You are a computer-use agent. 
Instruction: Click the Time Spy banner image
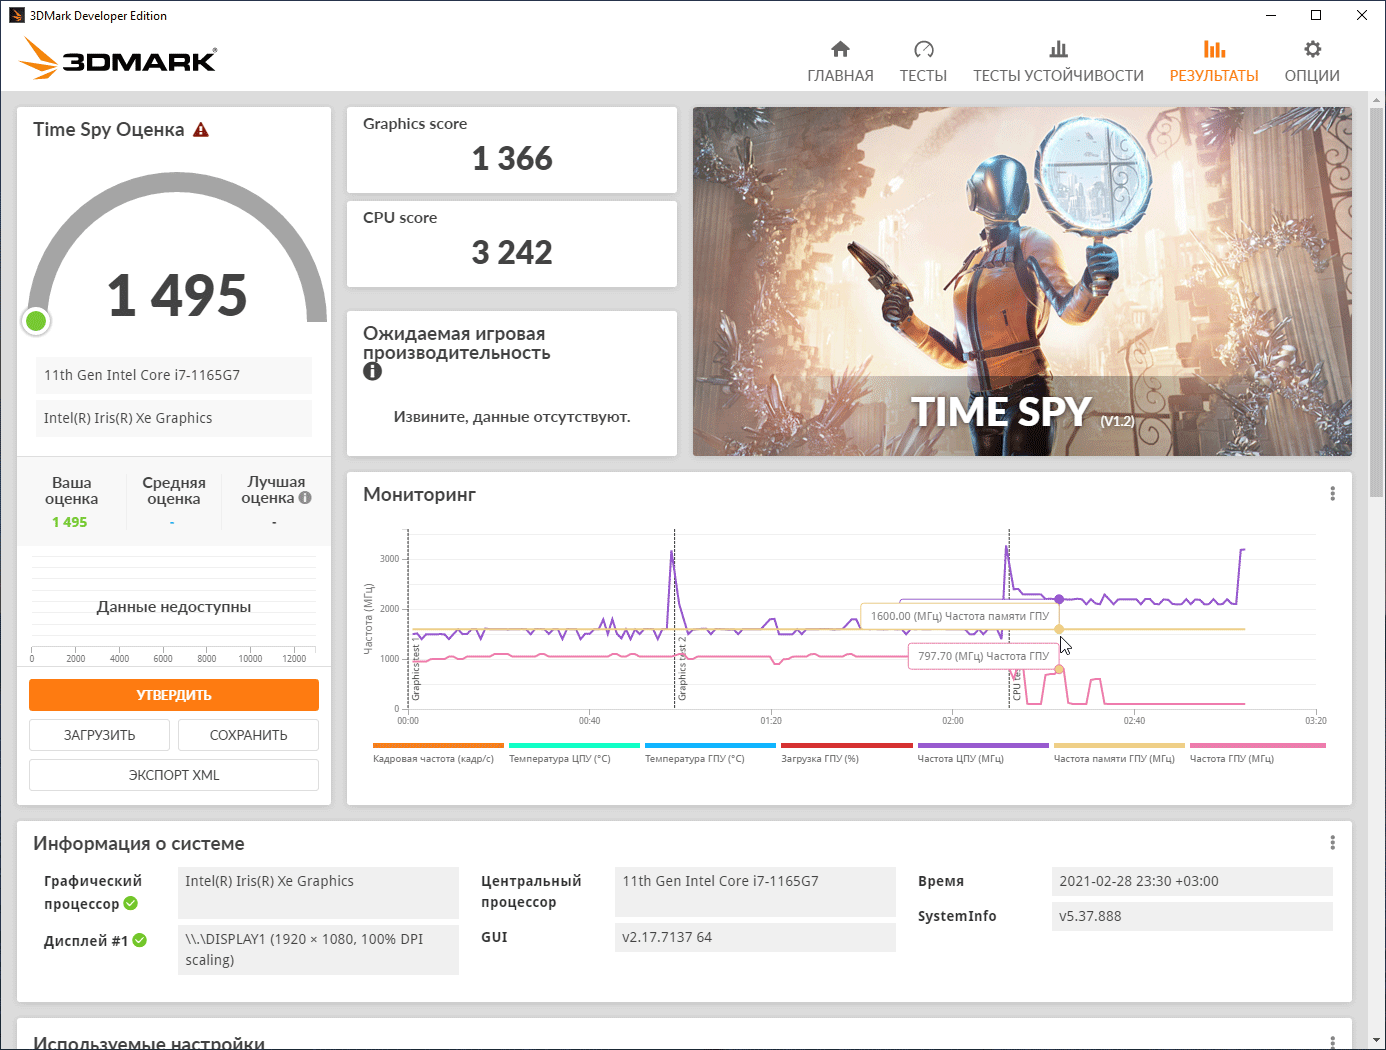[x=1022, y=281]
